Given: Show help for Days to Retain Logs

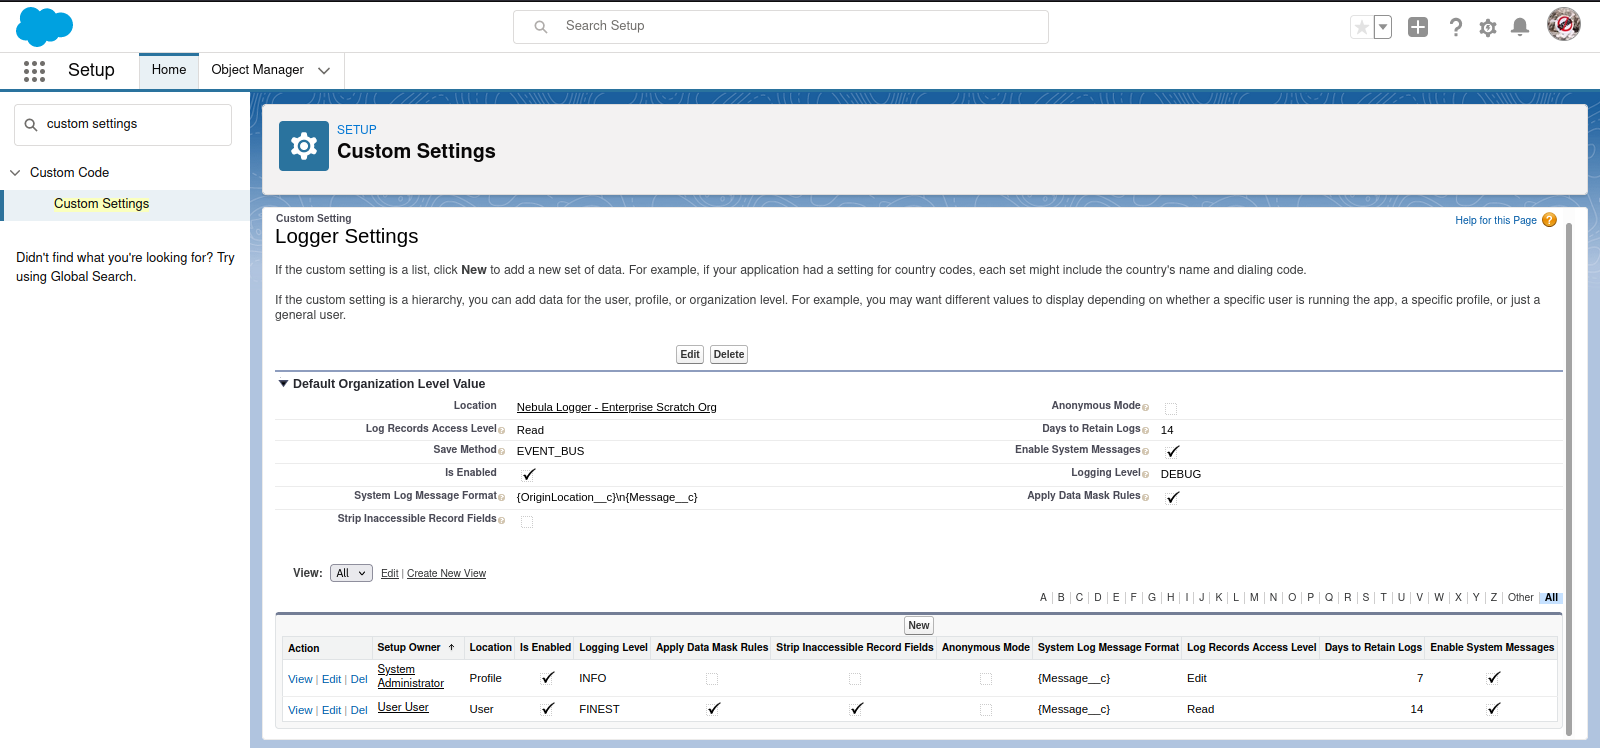Looking at the screenshot, I should point(1146,430).
